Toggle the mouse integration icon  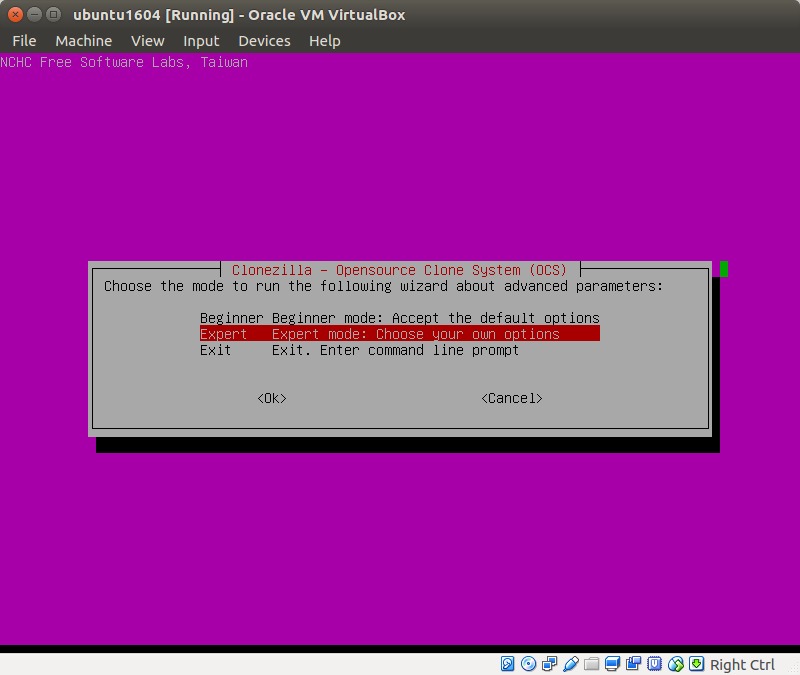[x=676, y=664]
